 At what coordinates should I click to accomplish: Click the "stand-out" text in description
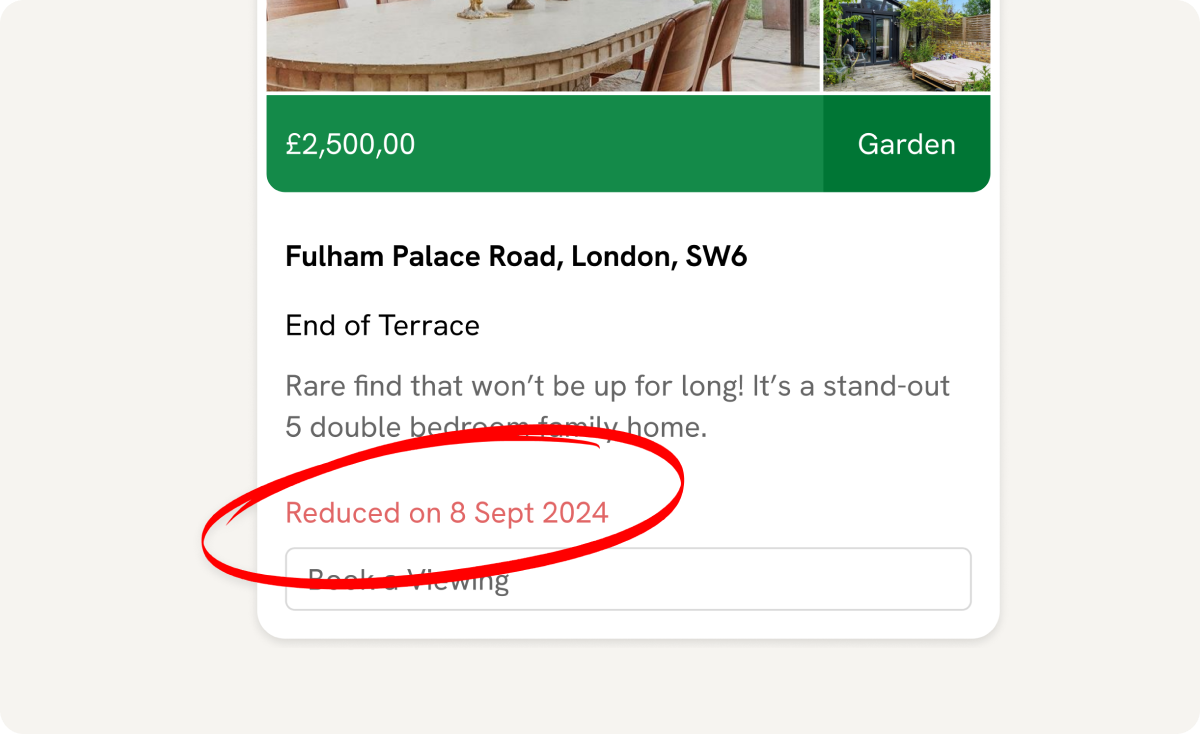(x=886, y=386)
